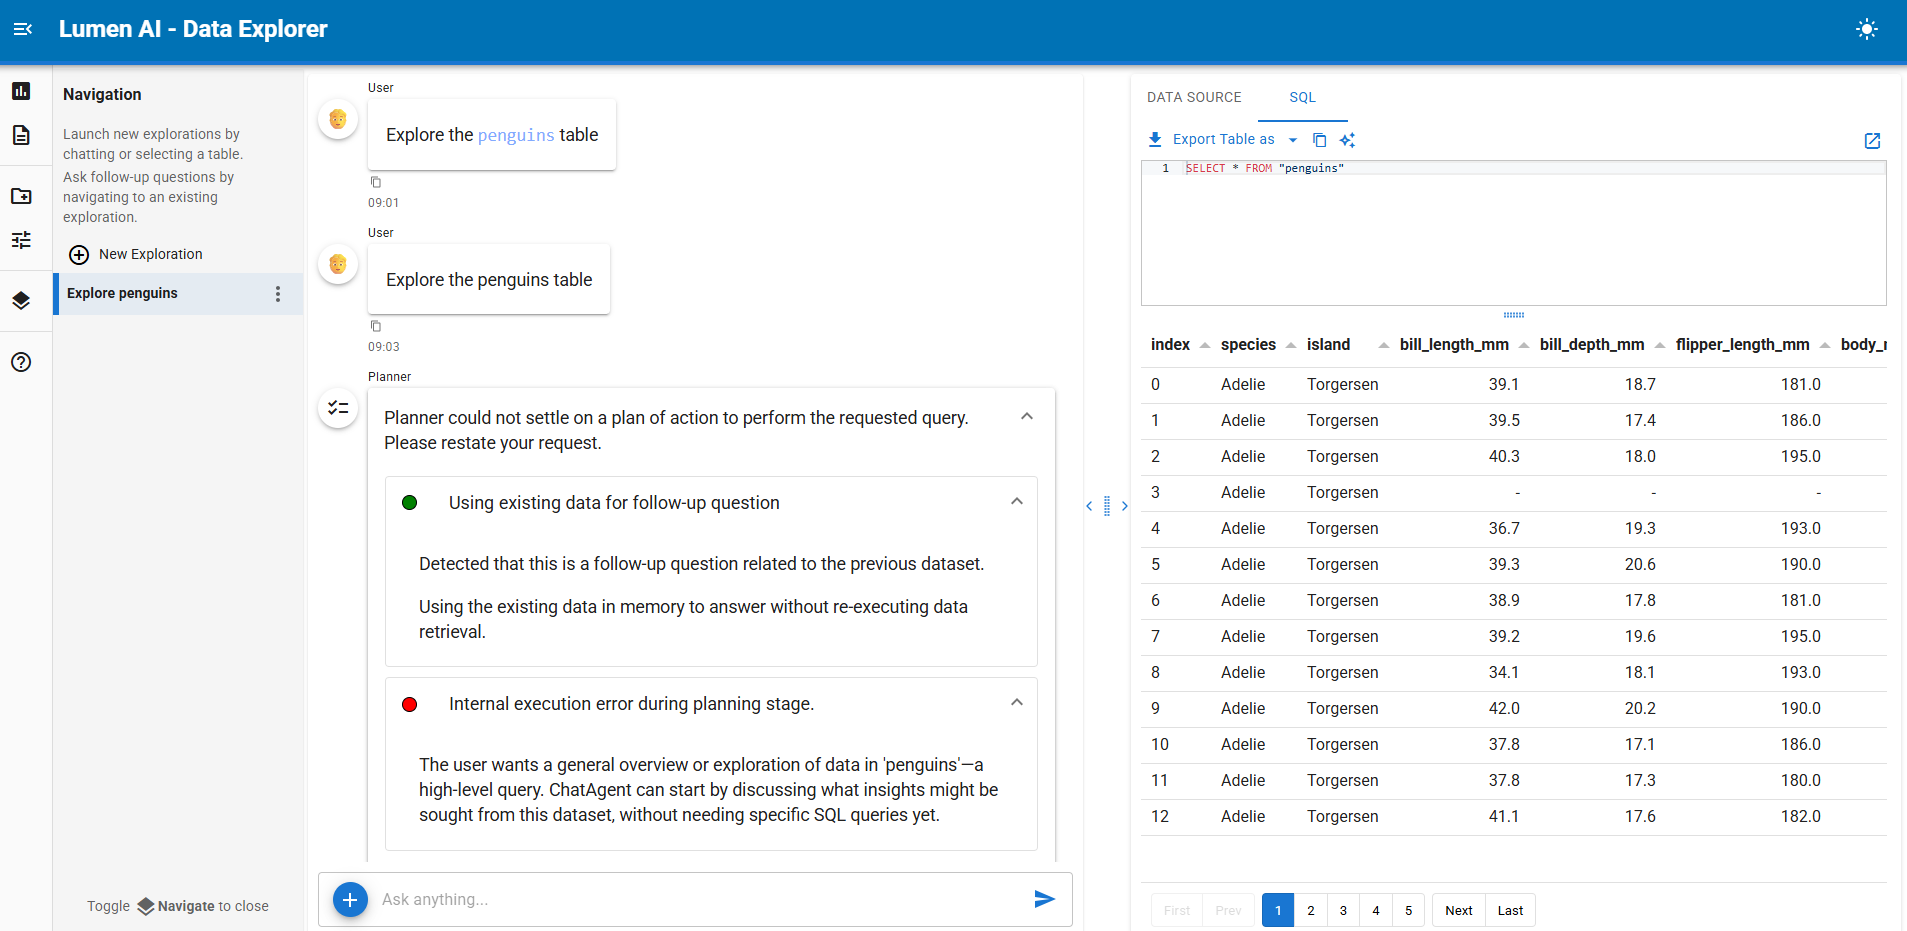Copy the SQL query to clipboard

1319,140
